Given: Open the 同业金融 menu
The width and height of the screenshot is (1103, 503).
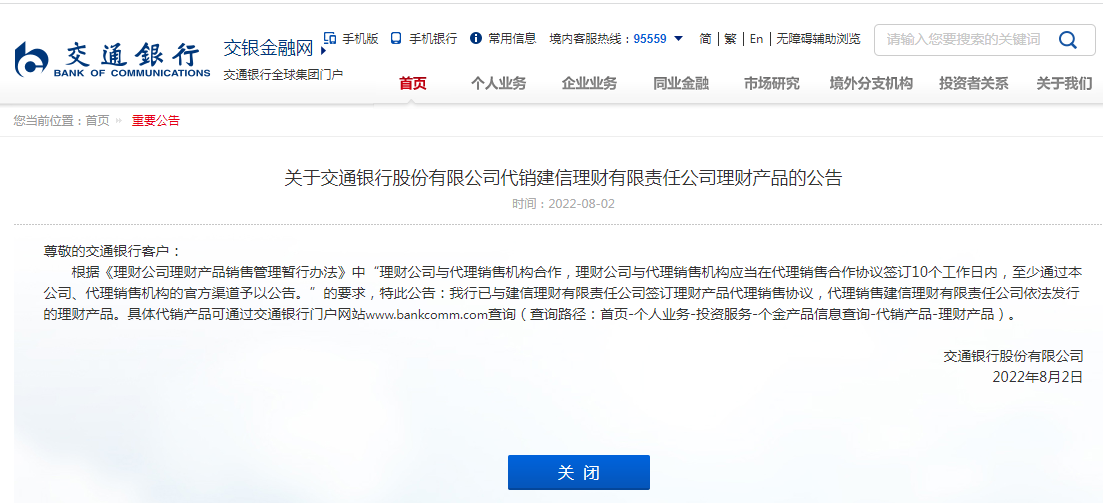Looking at the screenshot, I should click(x=681, y=83).
